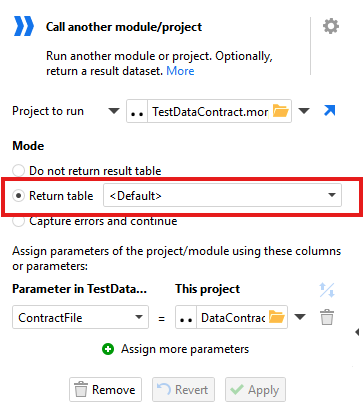Browse for project file with folder icon
Viewport: 363px width, 415px height.
[x=281, y=111]
